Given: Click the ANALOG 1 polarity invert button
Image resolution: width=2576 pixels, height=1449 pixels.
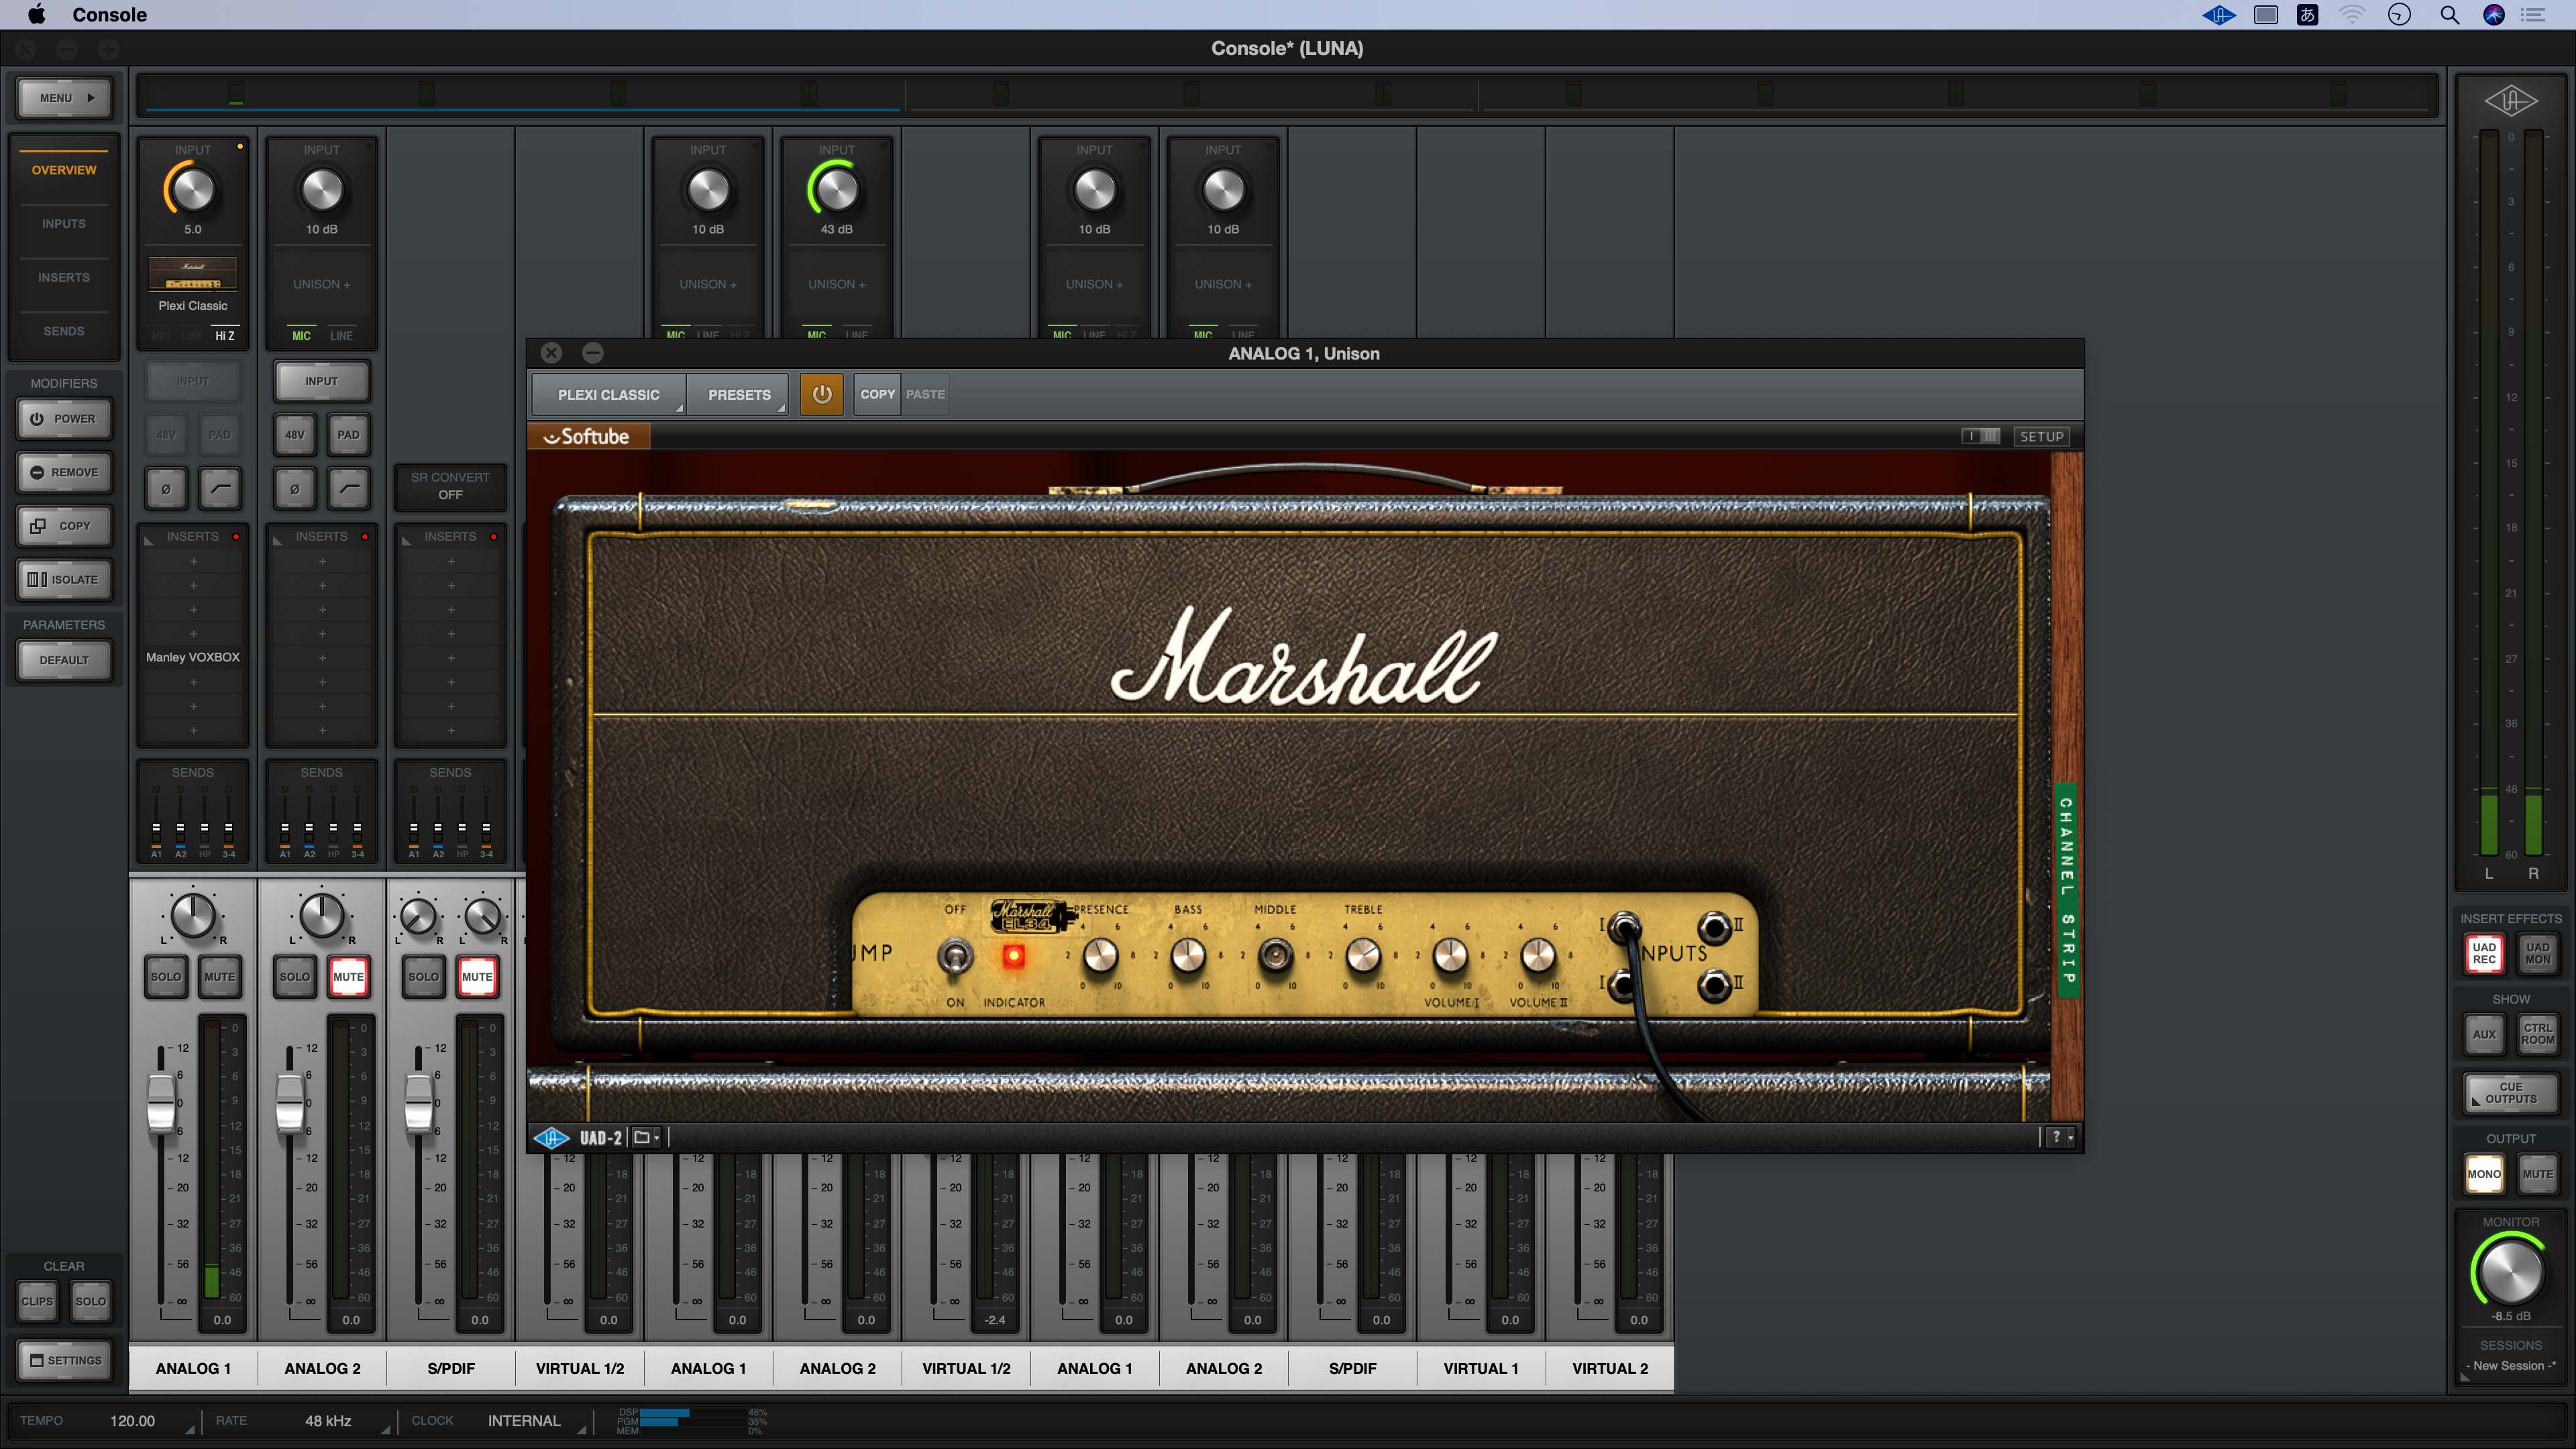Looking at the screenshot, I should (x=166, y=489).
